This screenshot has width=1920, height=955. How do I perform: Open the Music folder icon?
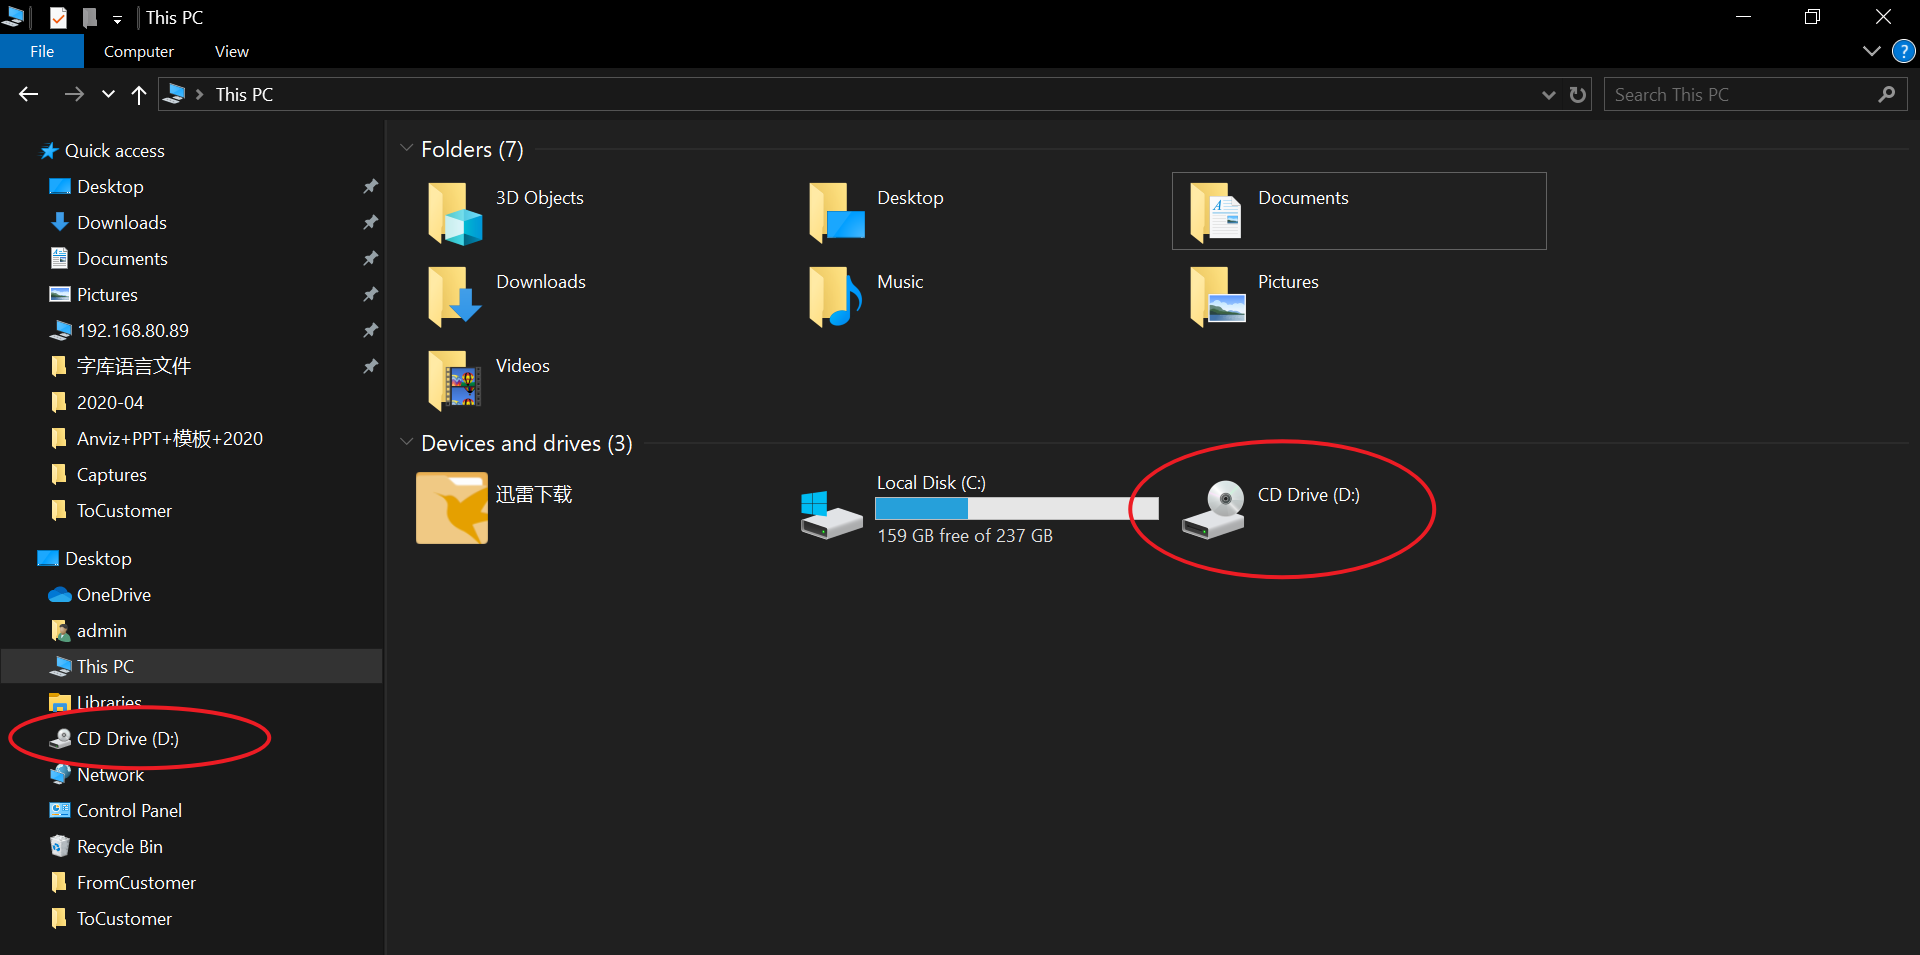[x=835, y=296]
